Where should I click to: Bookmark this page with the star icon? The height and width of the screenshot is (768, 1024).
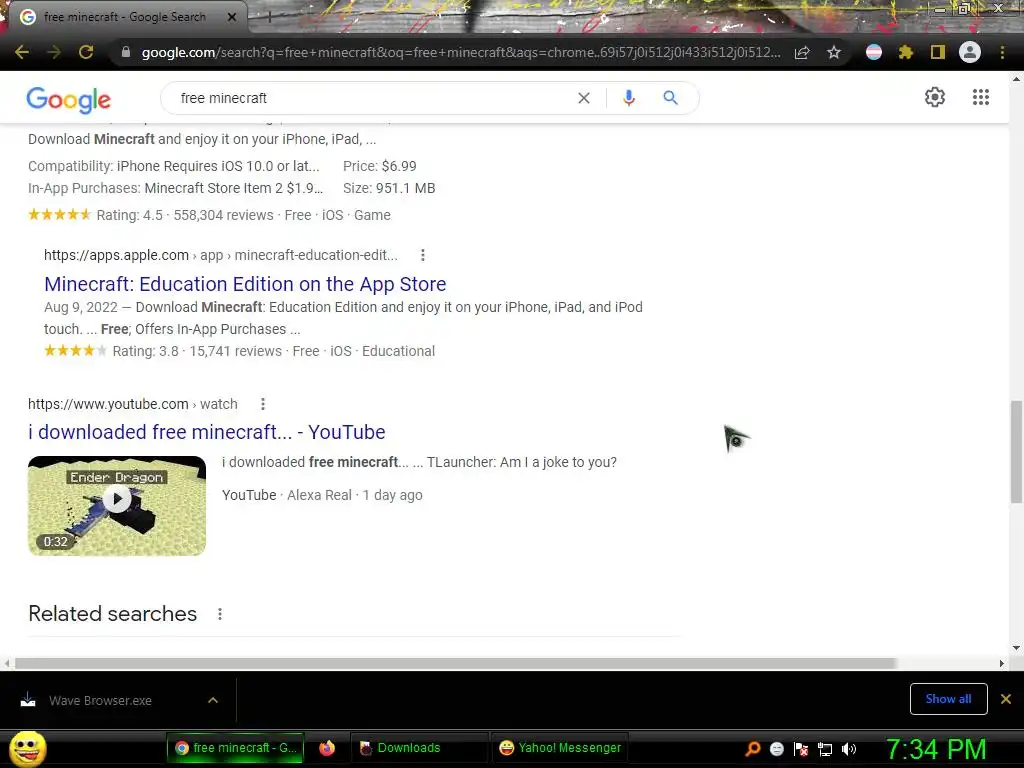click(x=834, y=52)
